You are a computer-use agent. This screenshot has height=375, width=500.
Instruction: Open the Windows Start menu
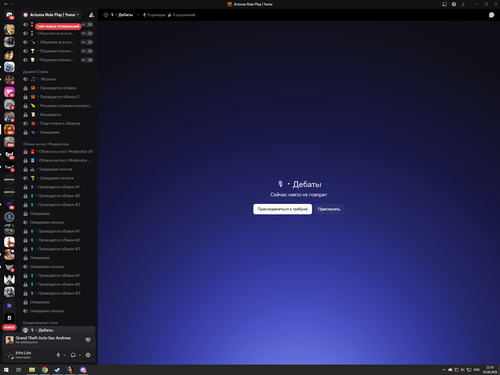point(6,370)
